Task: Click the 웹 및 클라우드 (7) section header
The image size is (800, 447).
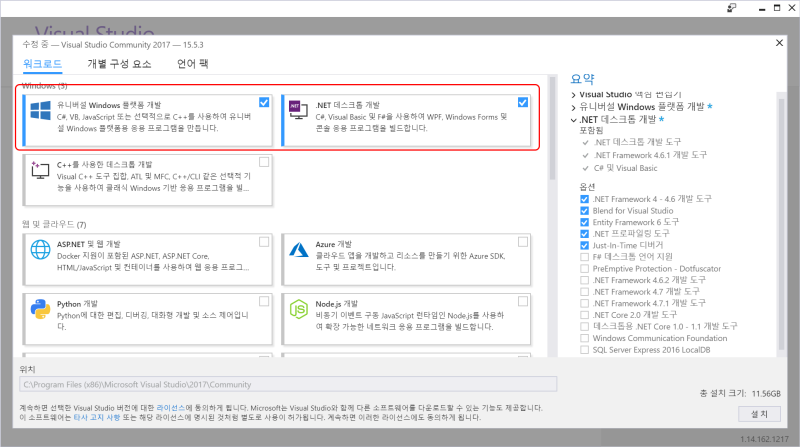Action: point(54,225)
